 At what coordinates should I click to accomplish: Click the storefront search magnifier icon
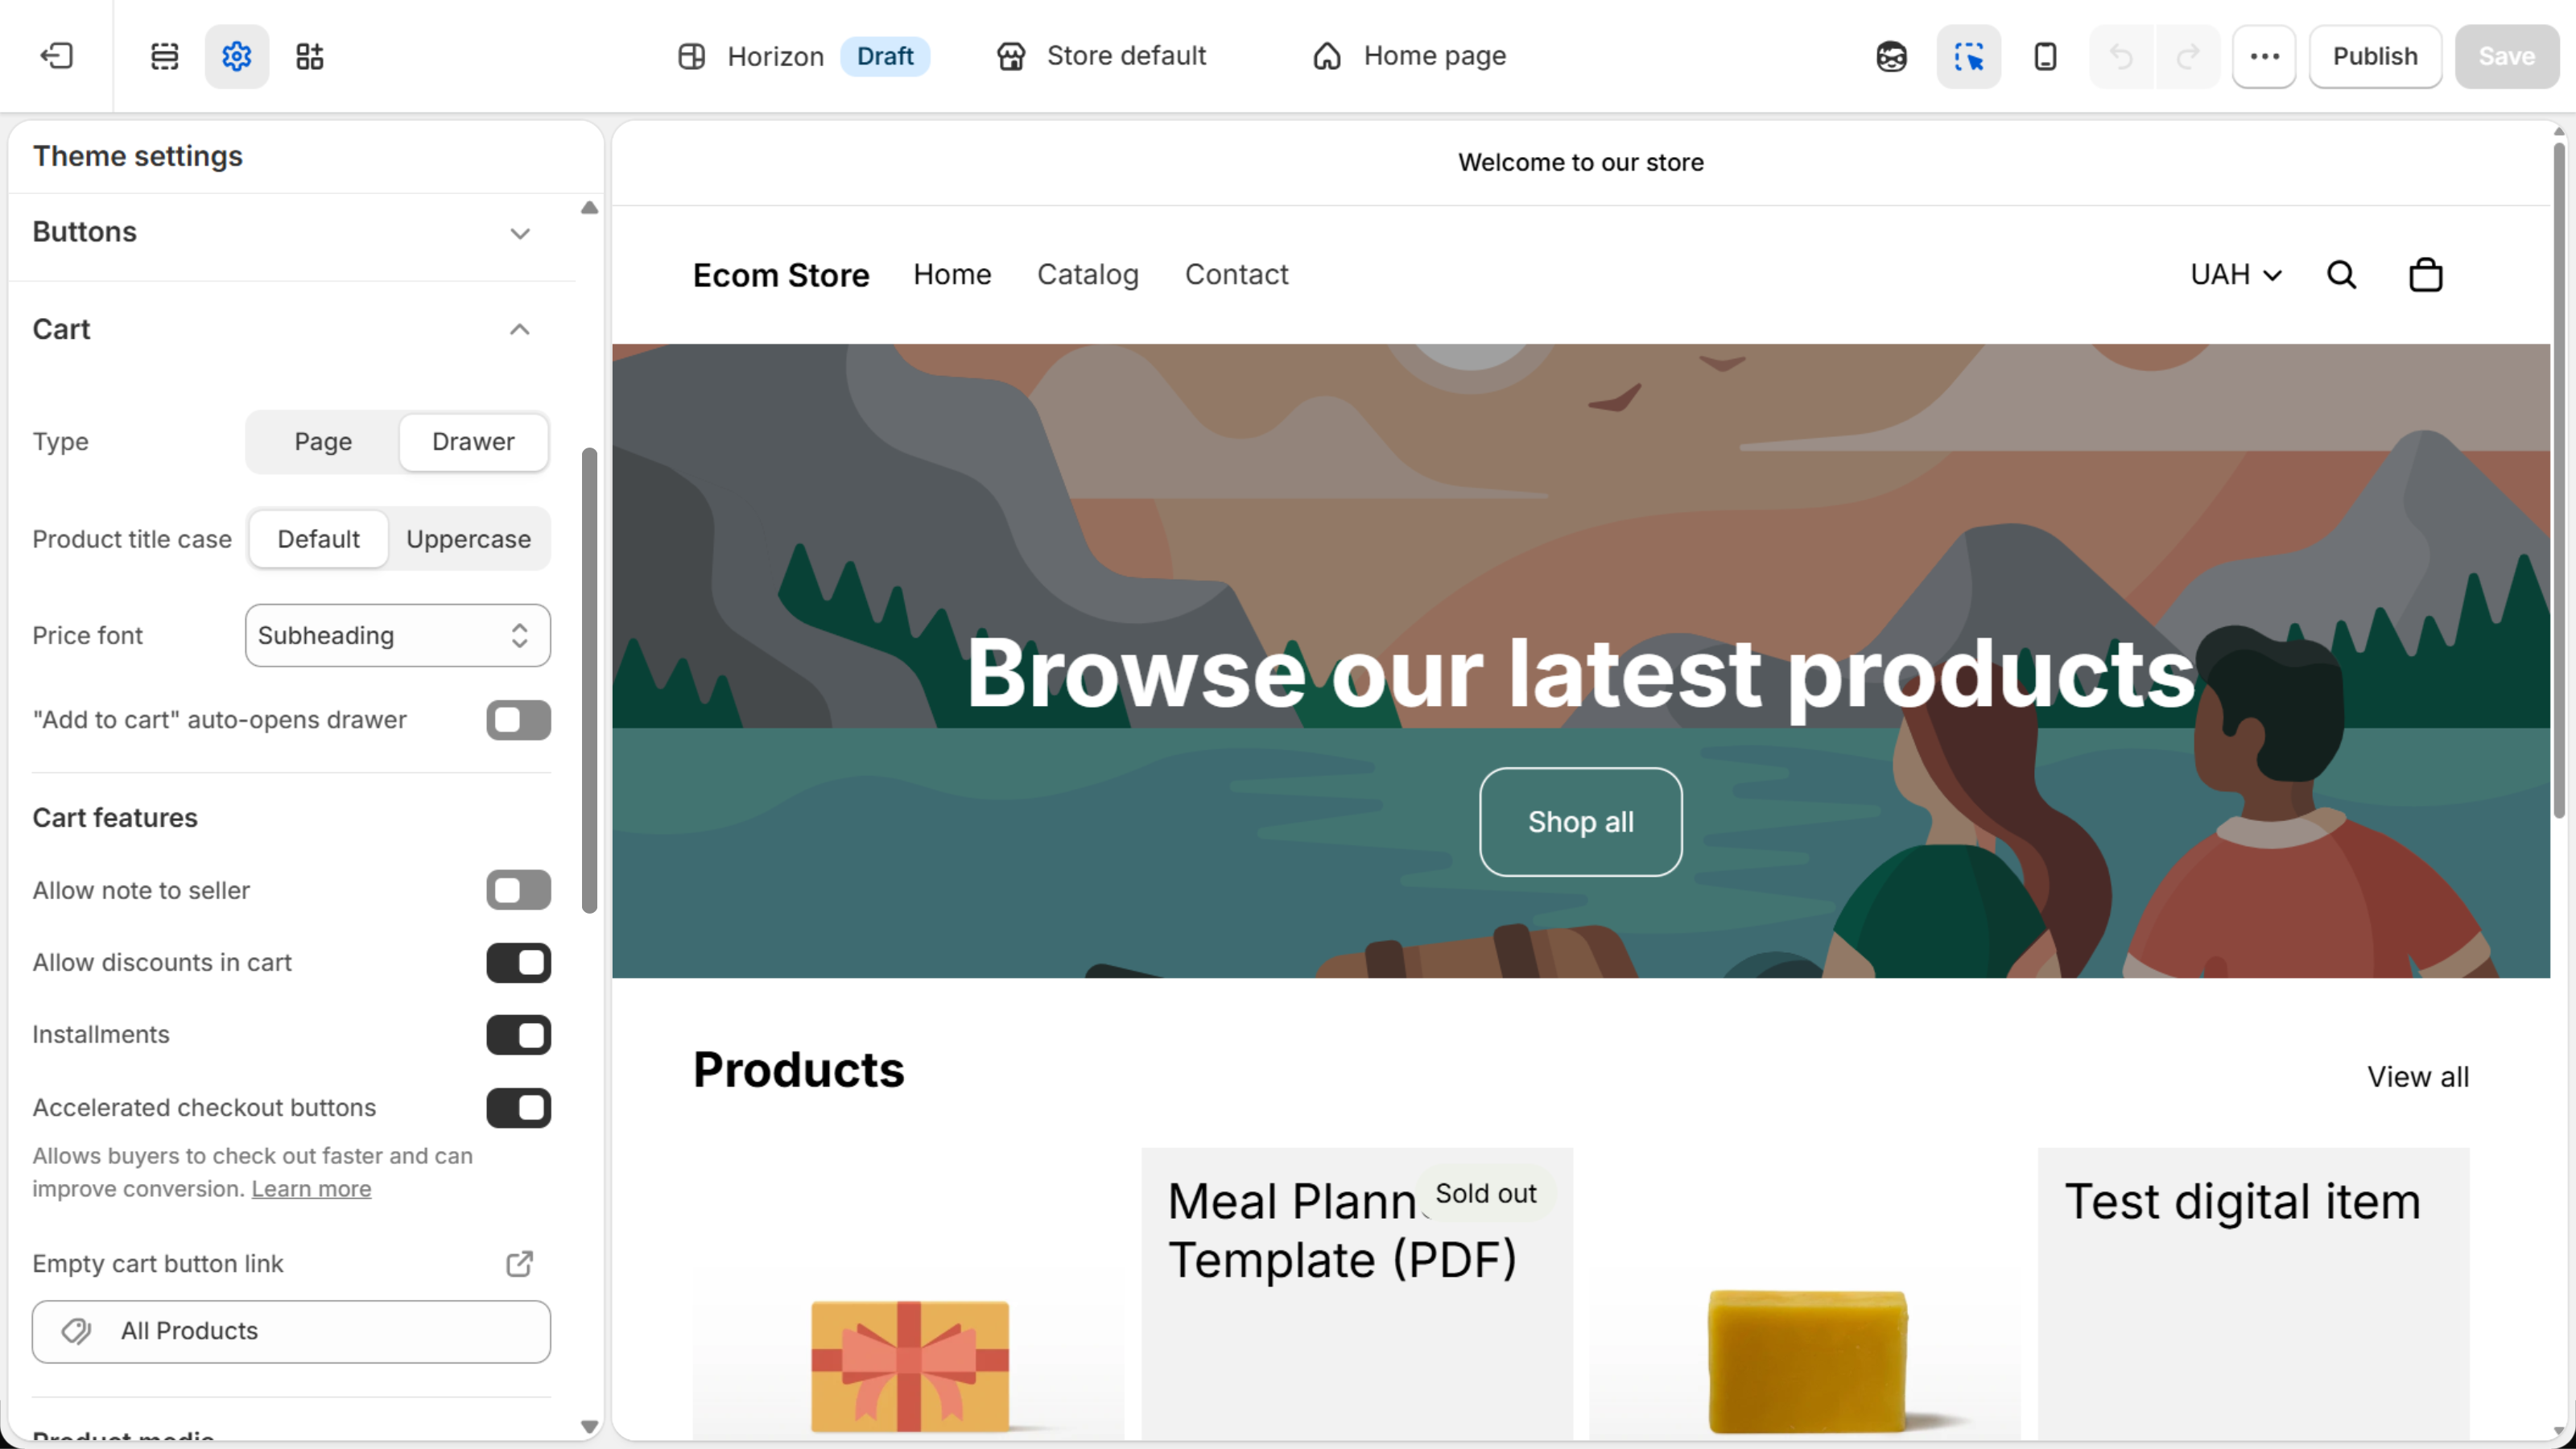coord(2341,274)
